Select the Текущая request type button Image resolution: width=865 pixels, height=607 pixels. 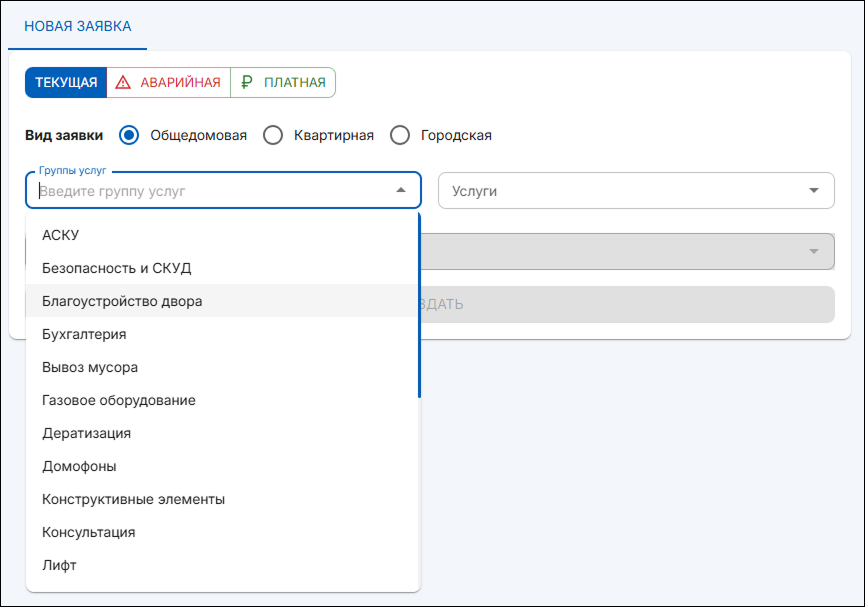click(x=66, y=83)
